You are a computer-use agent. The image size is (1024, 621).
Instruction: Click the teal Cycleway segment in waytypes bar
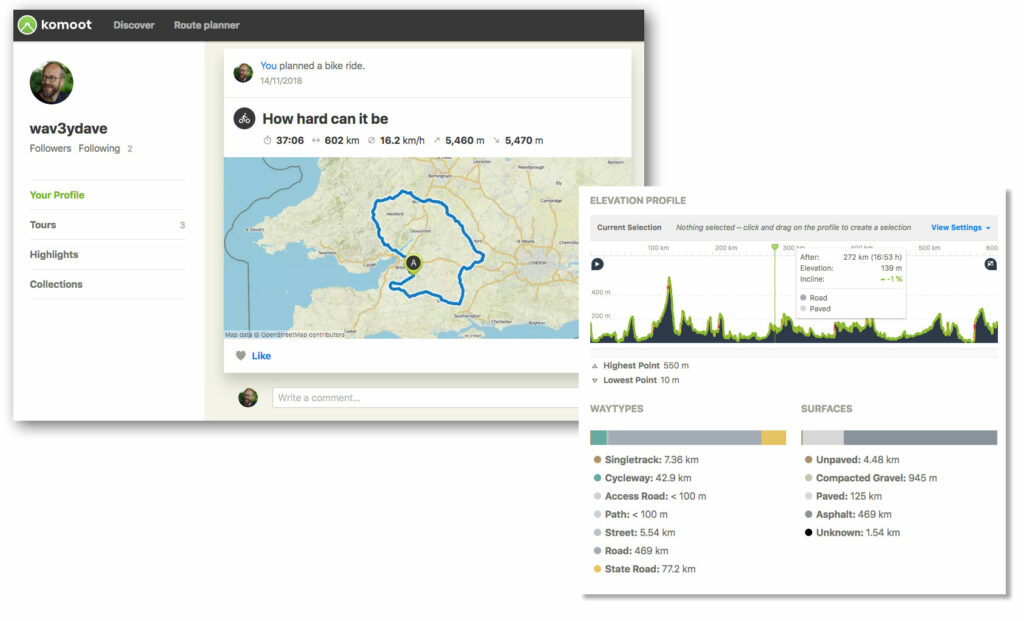coord(600,437)
